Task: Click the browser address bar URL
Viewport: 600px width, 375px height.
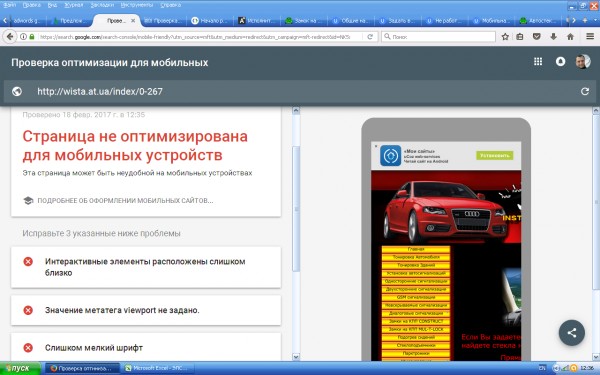Action: tap(195, 37)
